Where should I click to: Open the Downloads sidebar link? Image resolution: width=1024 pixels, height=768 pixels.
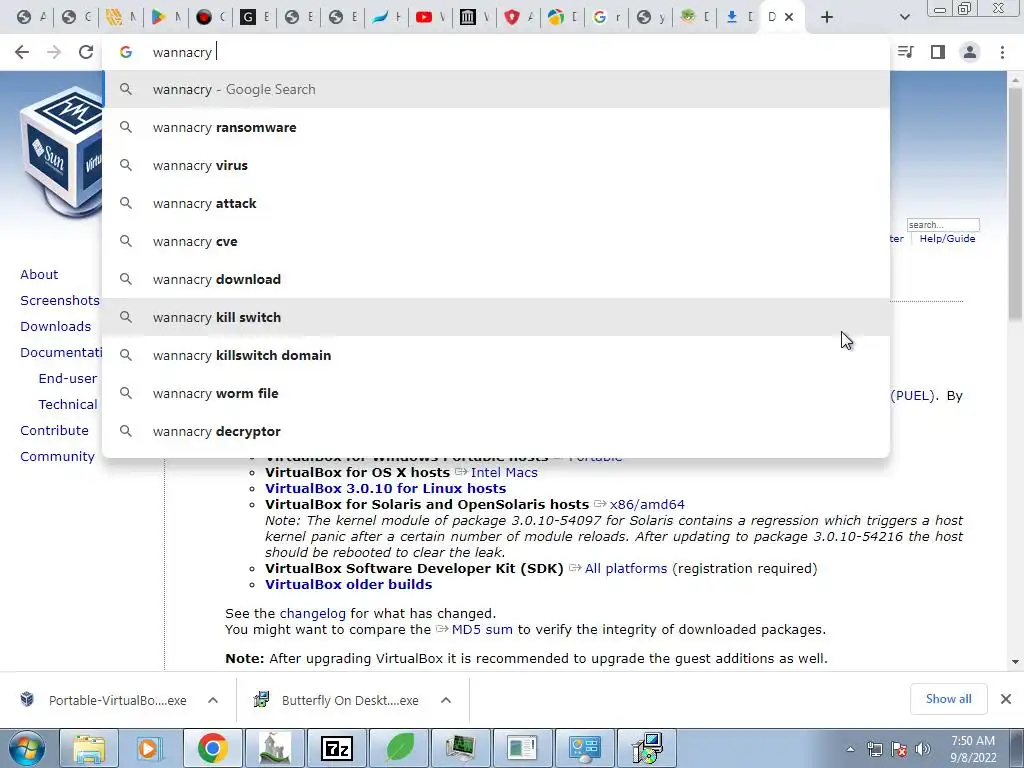pos(56,327)
